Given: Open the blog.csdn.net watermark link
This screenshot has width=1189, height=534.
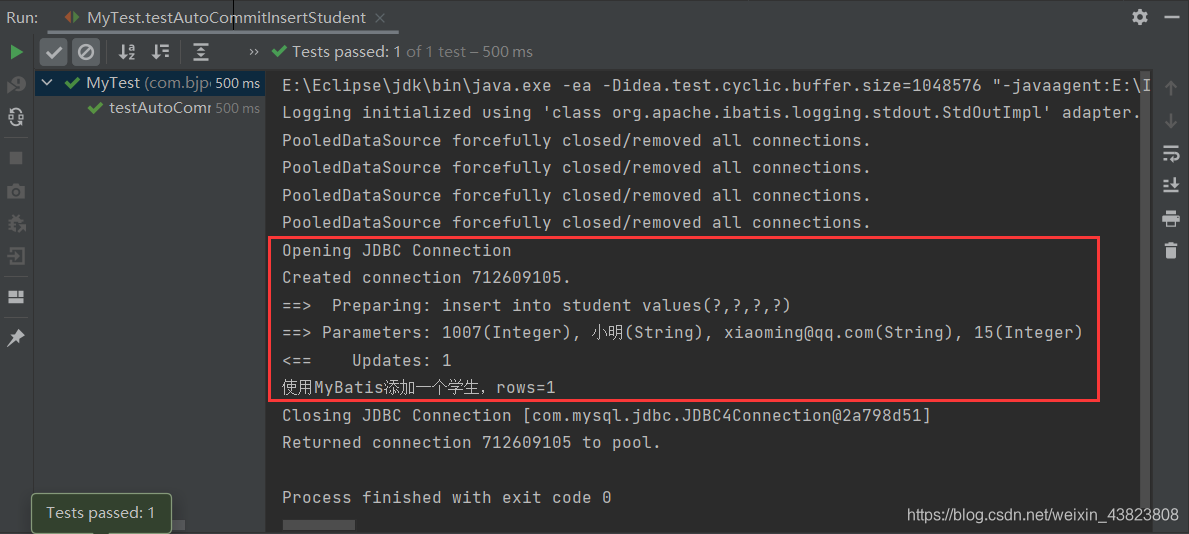Looking at the screenshot, I should tap(1042, 515).
